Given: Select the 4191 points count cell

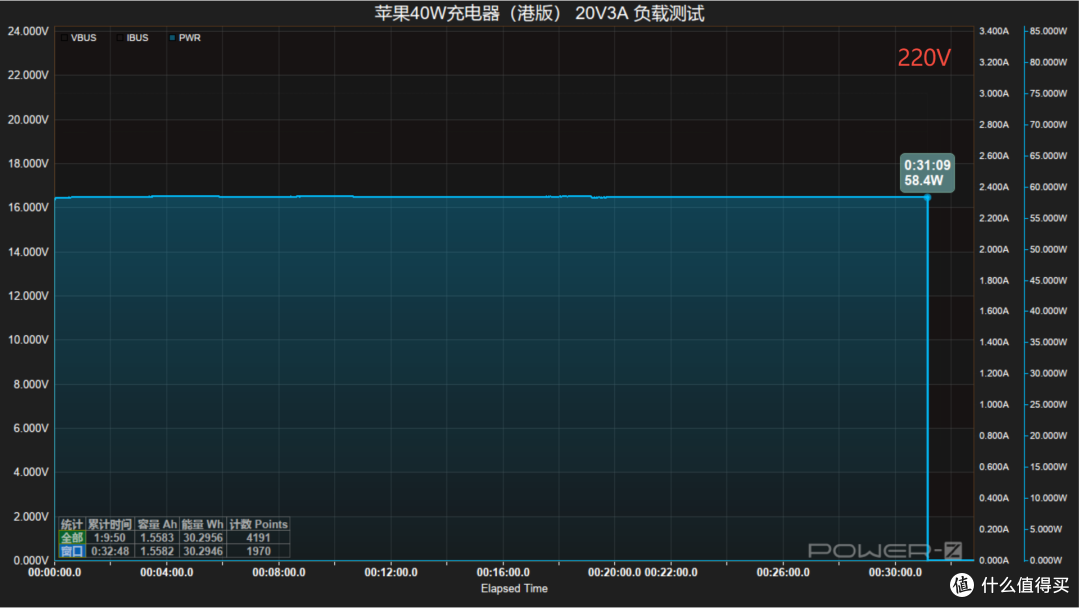Looking at the screenshot, I should click(x=258, y=538).
